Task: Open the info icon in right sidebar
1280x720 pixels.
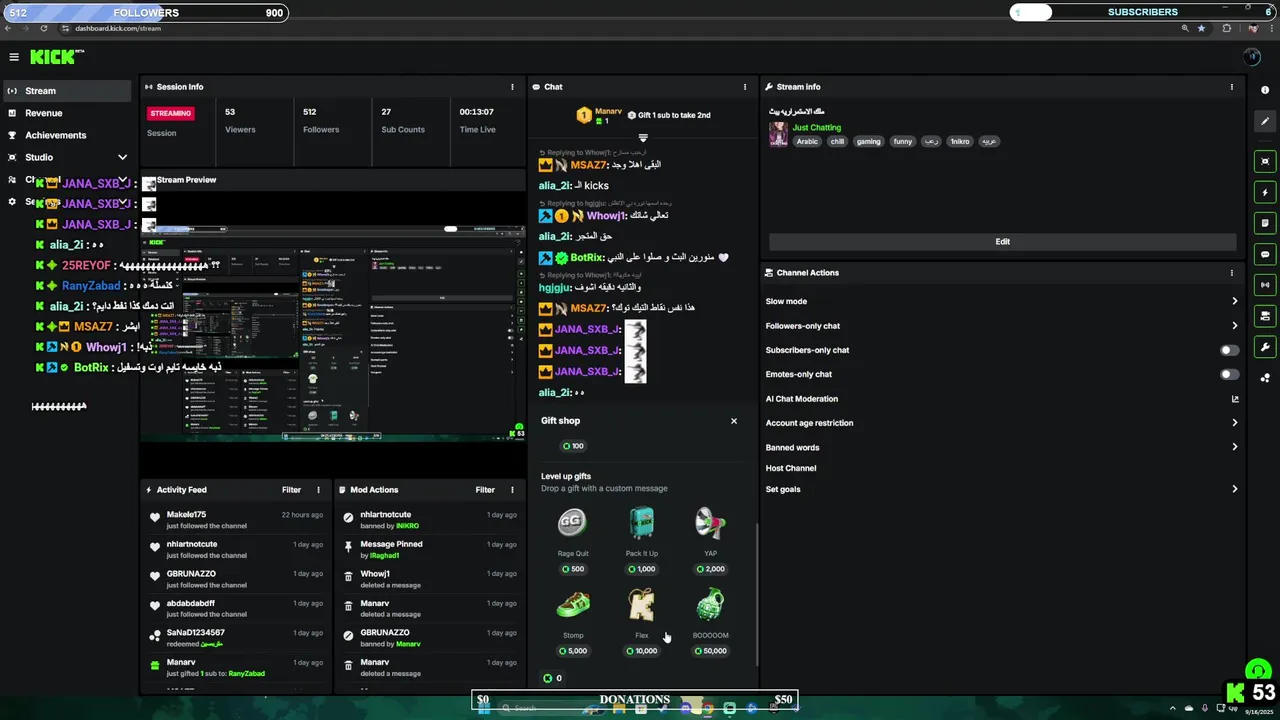Action: pyautogui.click(x=1265, y=90)
